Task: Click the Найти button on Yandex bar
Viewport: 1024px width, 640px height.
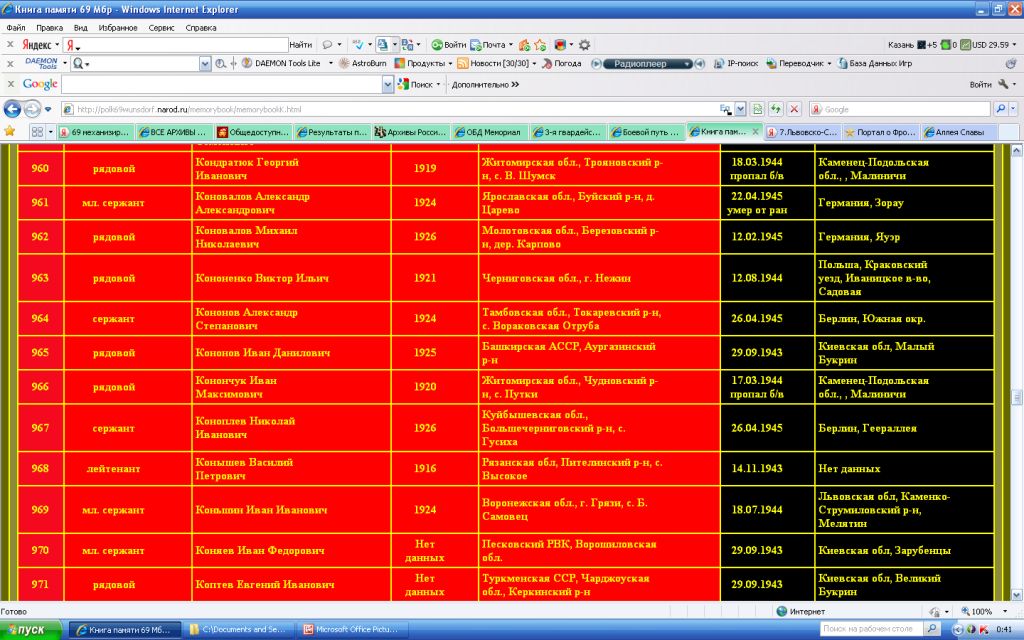Action: (300, 45)
